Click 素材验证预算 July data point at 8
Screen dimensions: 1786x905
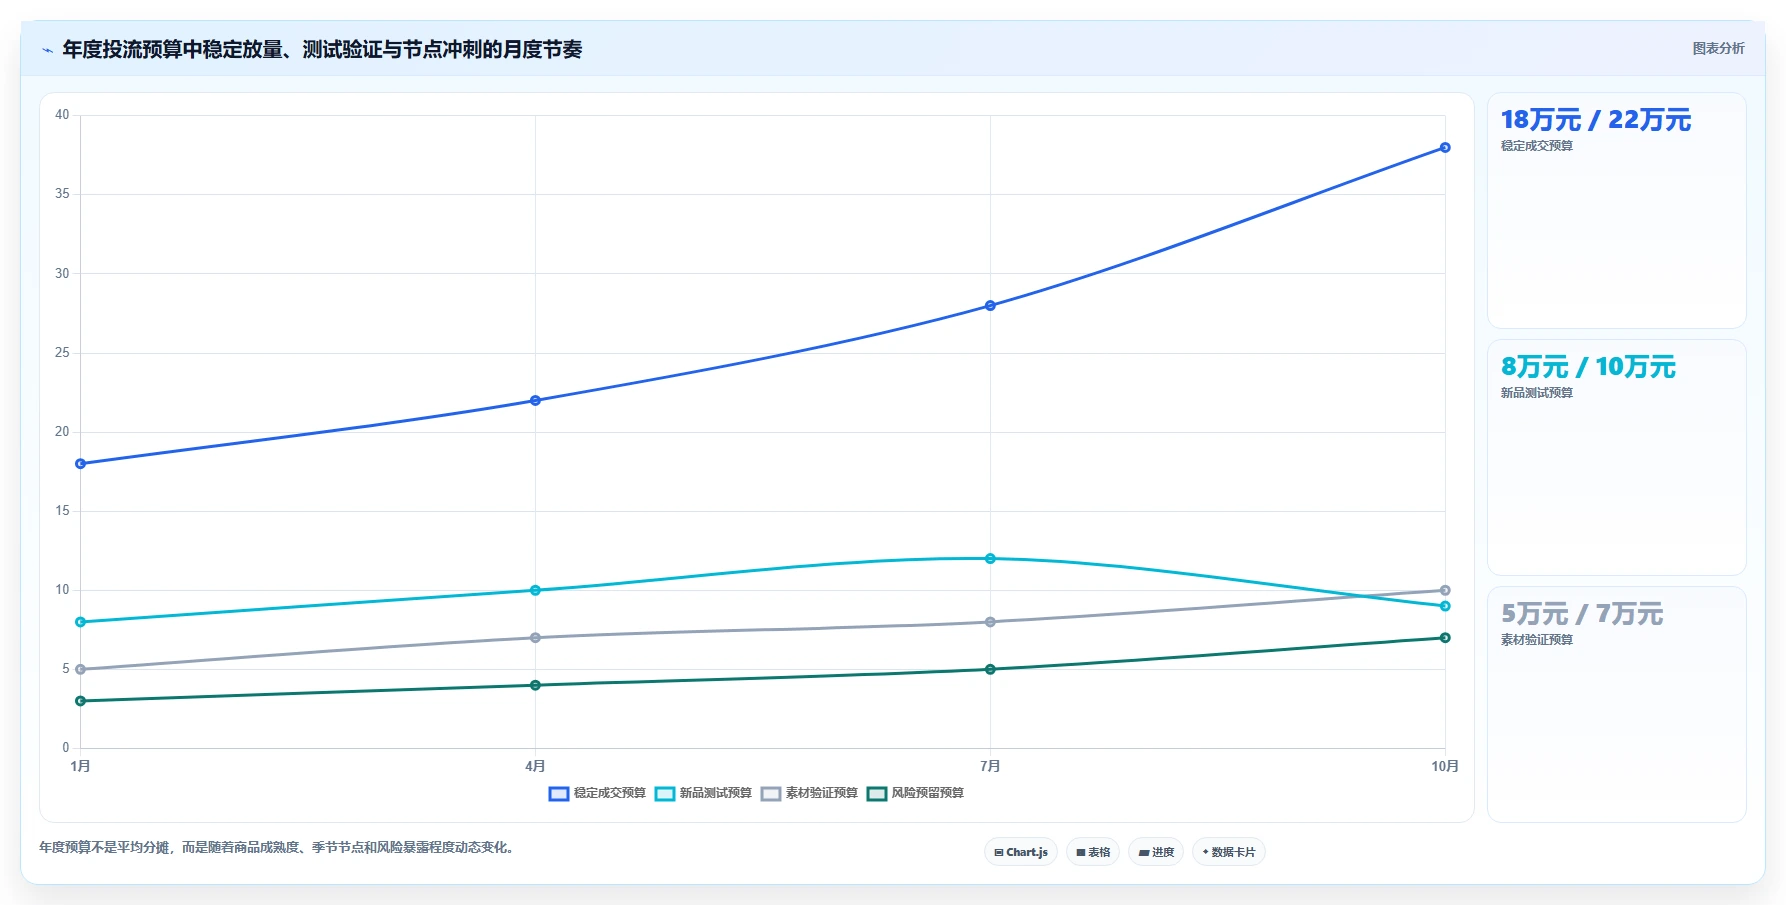click(990, 622)
